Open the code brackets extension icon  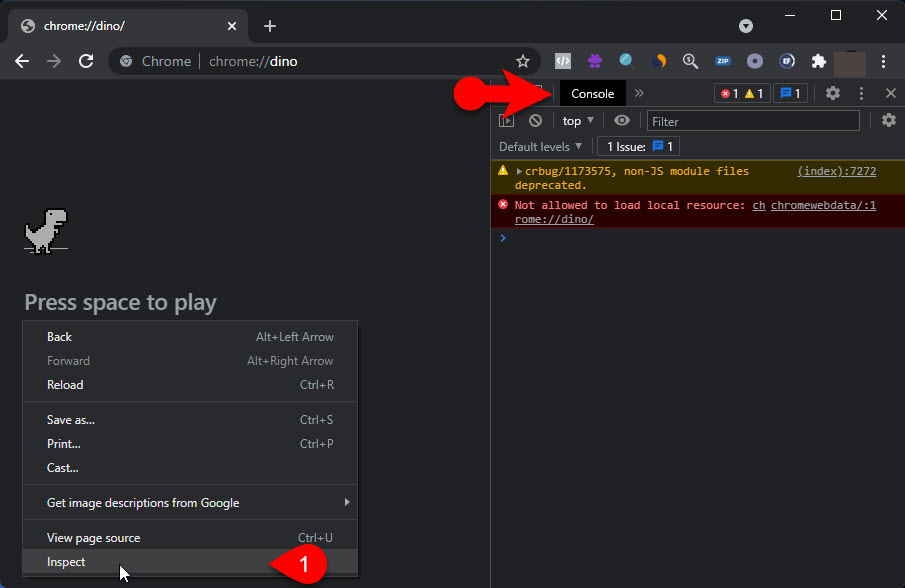(x=563, y=61)
